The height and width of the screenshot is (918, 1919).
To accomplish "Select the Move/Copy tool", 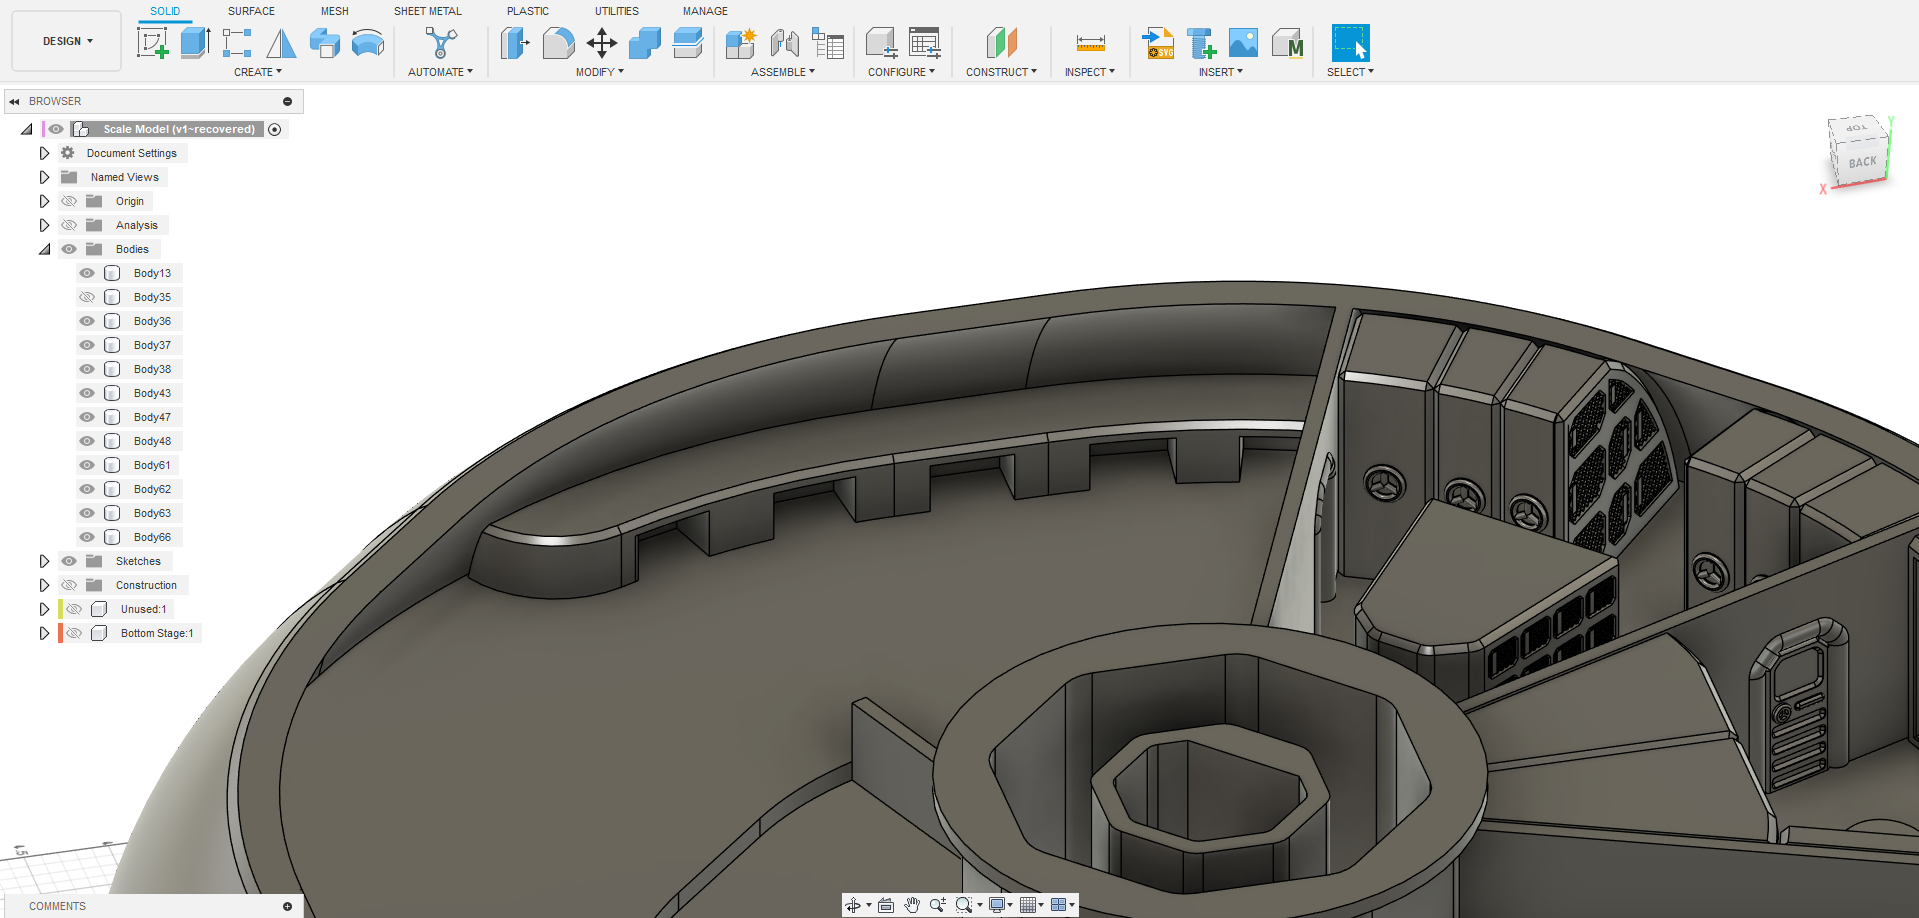I will 602,43.
